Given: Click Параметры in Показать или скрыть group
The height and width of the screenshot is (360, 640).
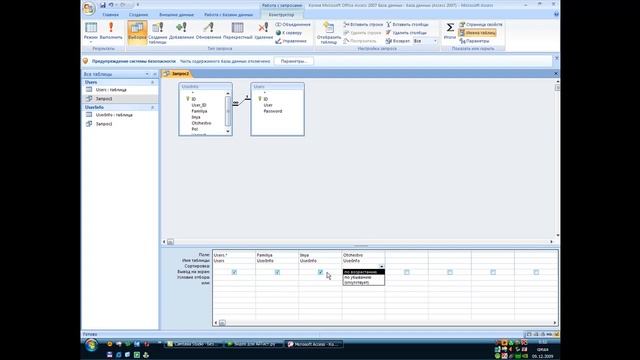Looking at the screenshot, I should [474, 41].
